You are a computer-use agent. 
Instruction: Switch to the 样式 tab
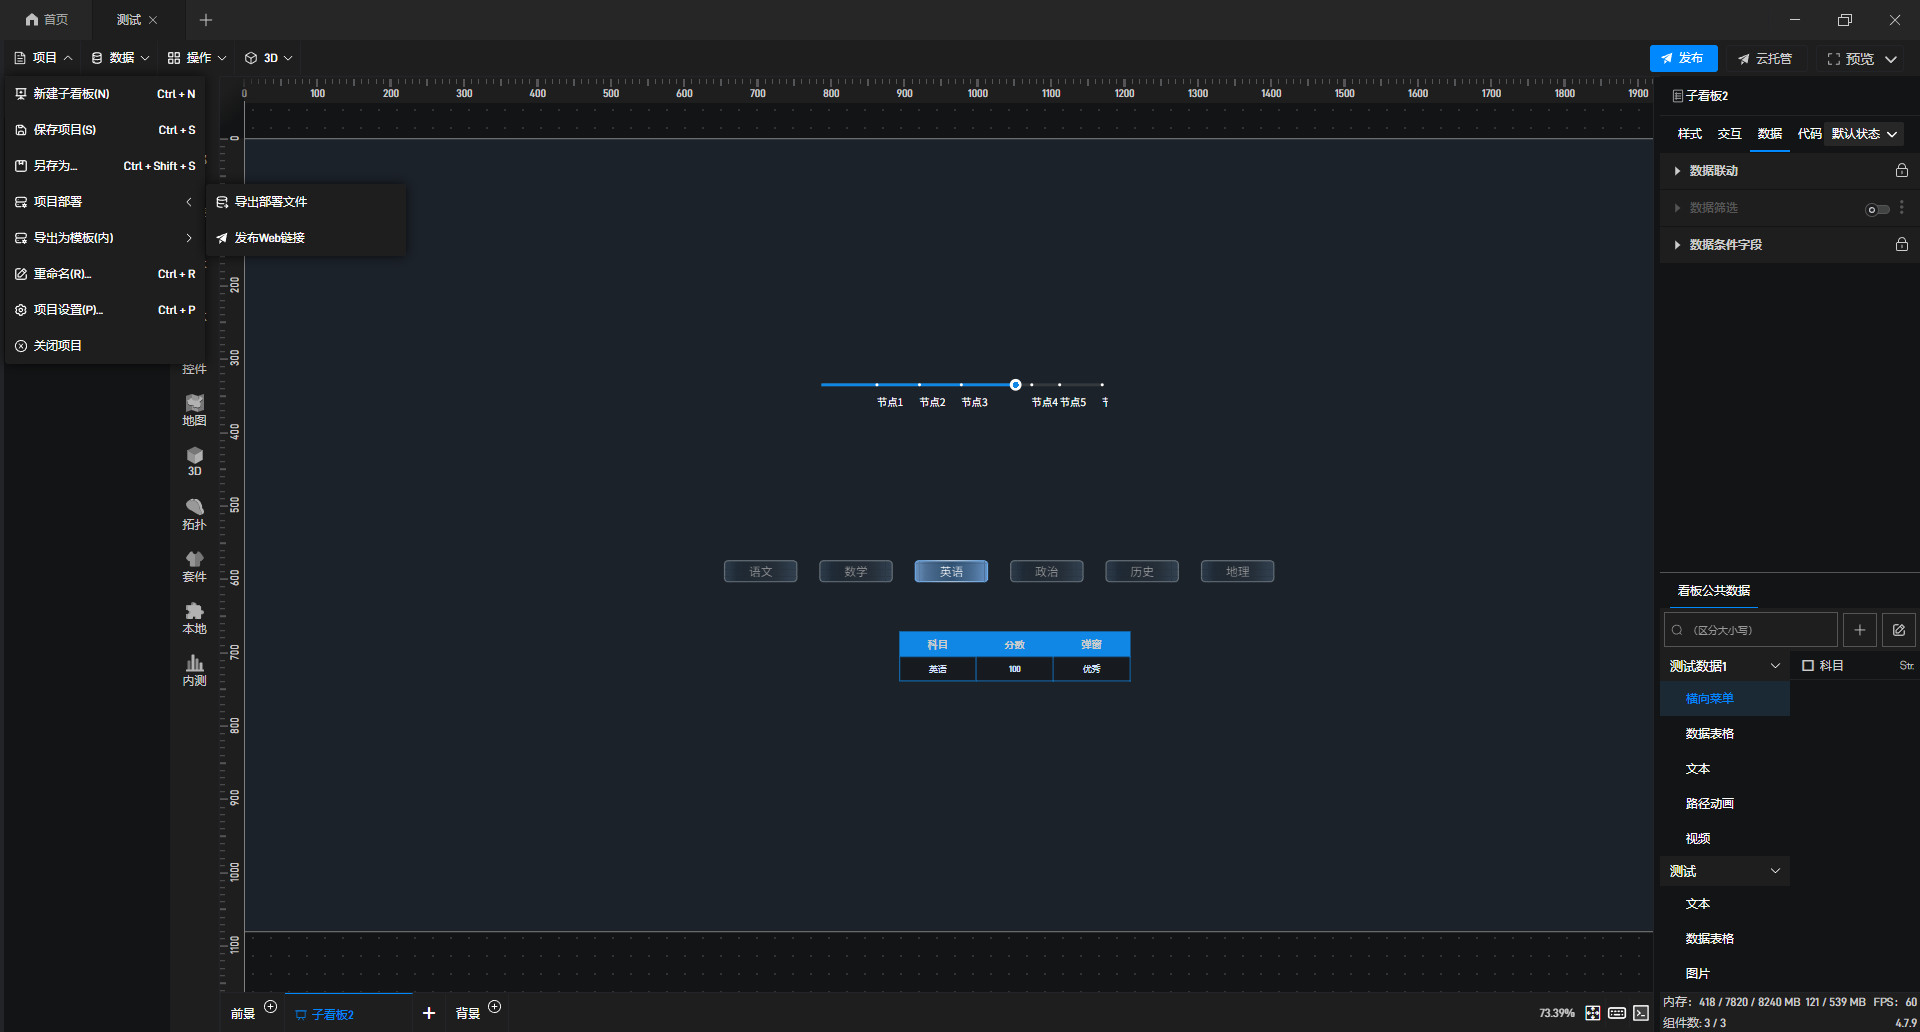pos(1689,134)
